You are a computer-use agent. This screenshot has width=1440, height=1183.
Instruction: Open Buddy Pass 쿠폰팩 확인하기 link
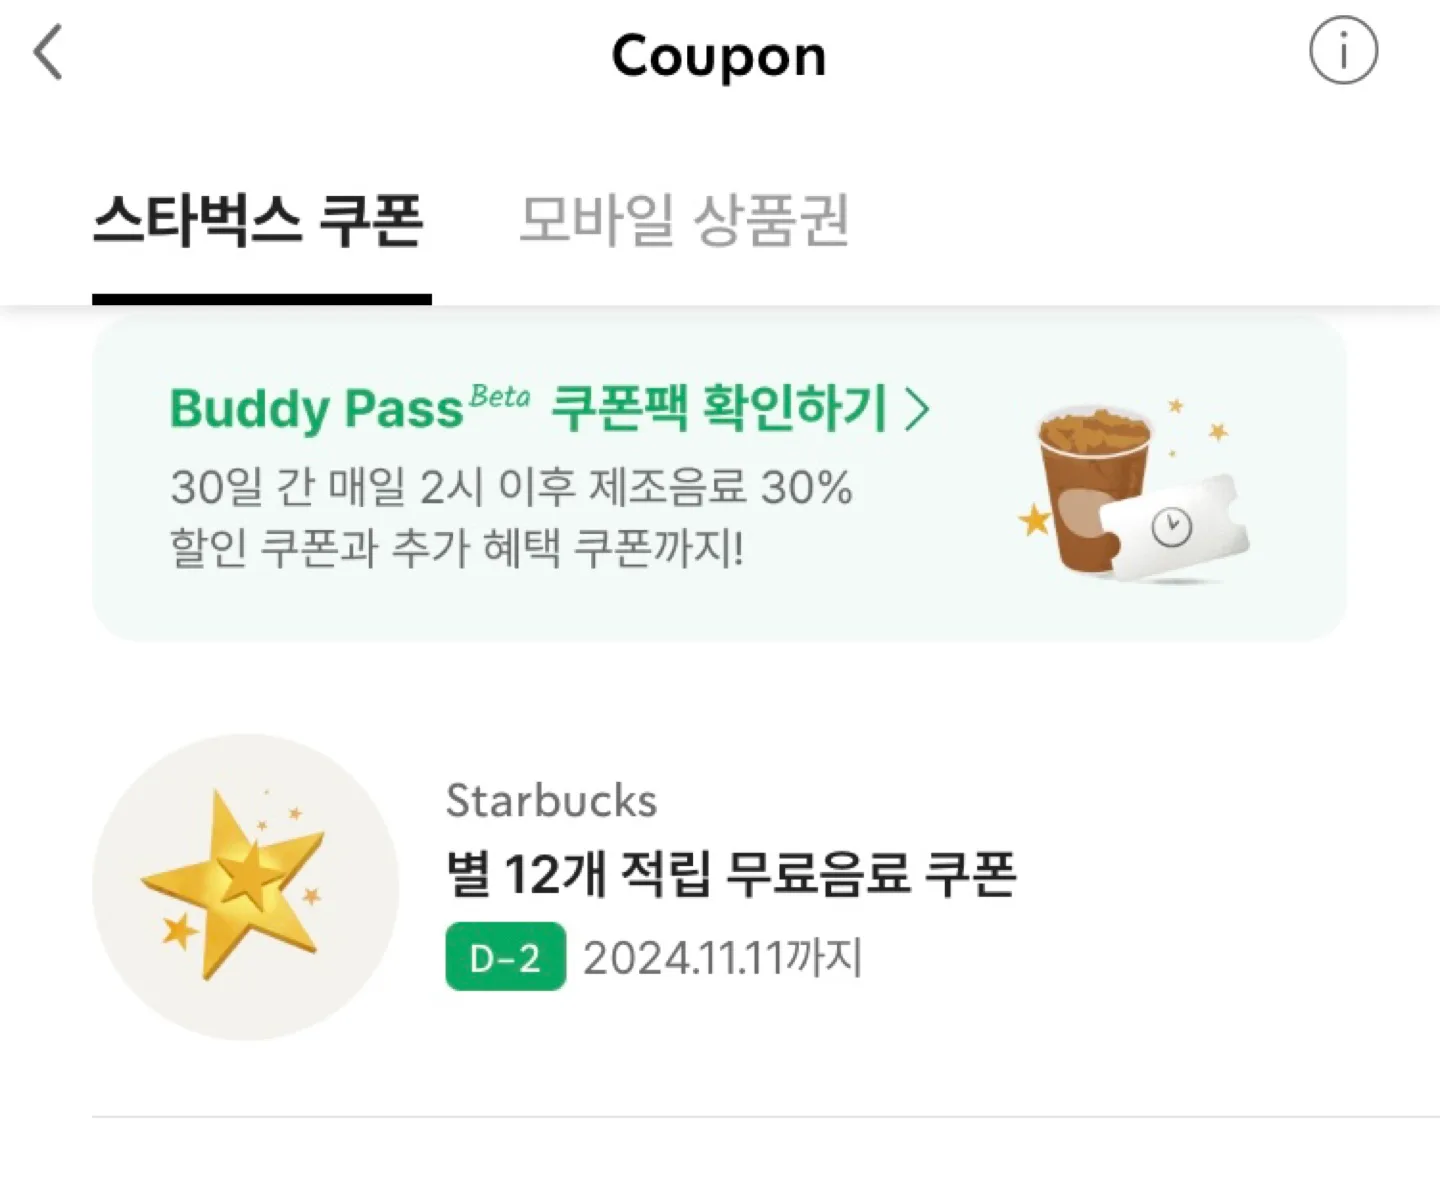pos(550,408)
